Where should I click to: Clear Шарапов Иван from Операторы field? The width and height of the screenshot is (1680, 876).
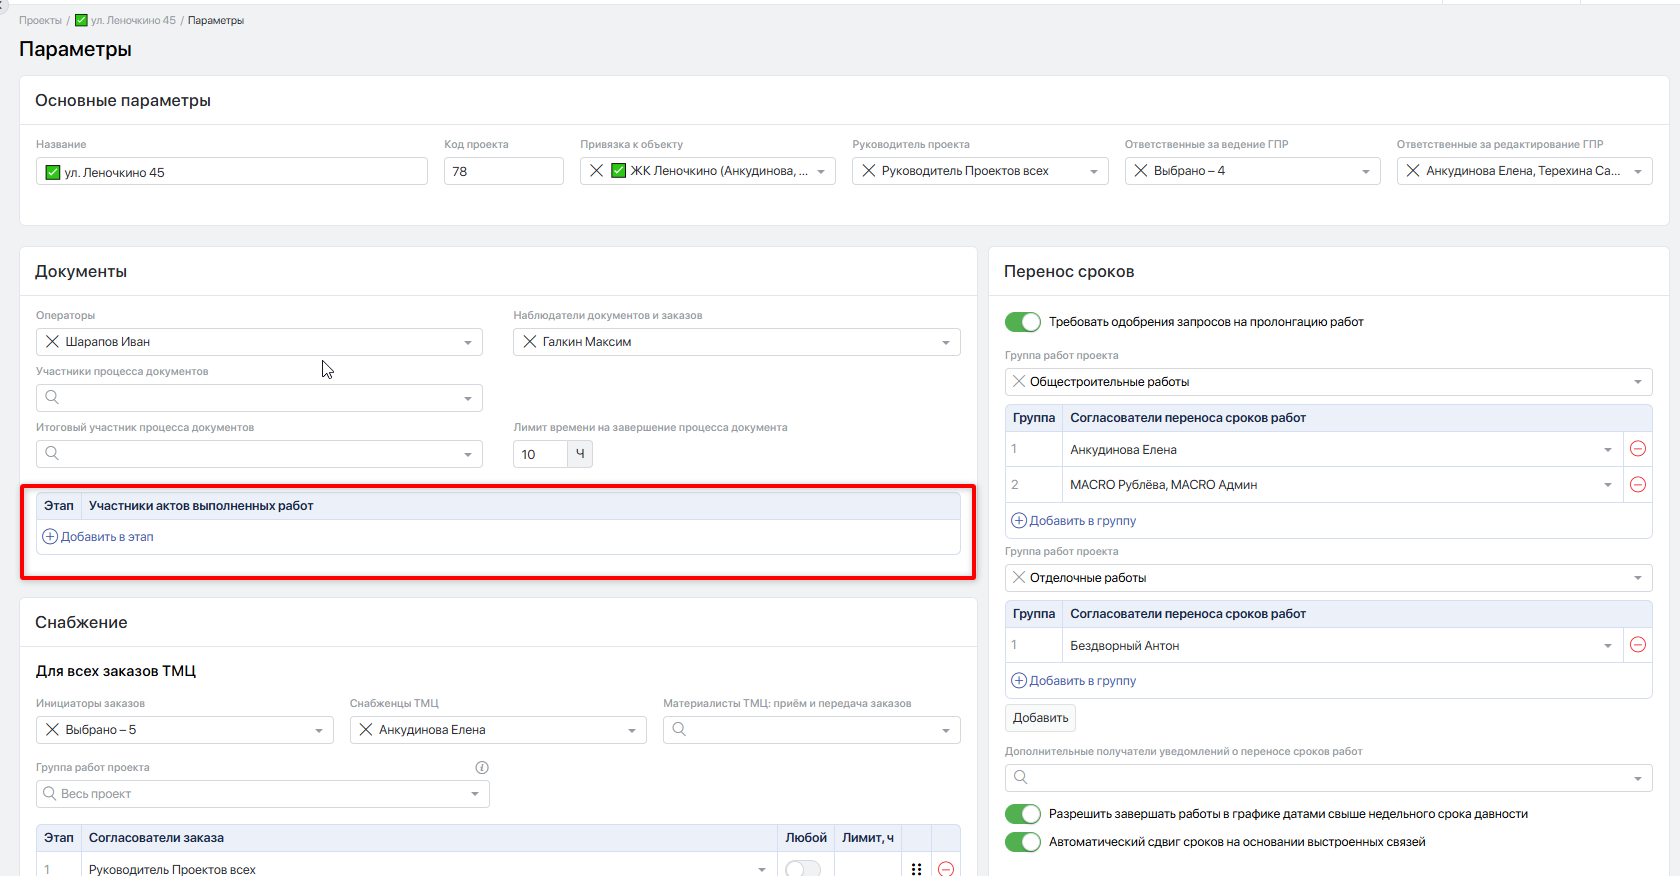point(52,342)
